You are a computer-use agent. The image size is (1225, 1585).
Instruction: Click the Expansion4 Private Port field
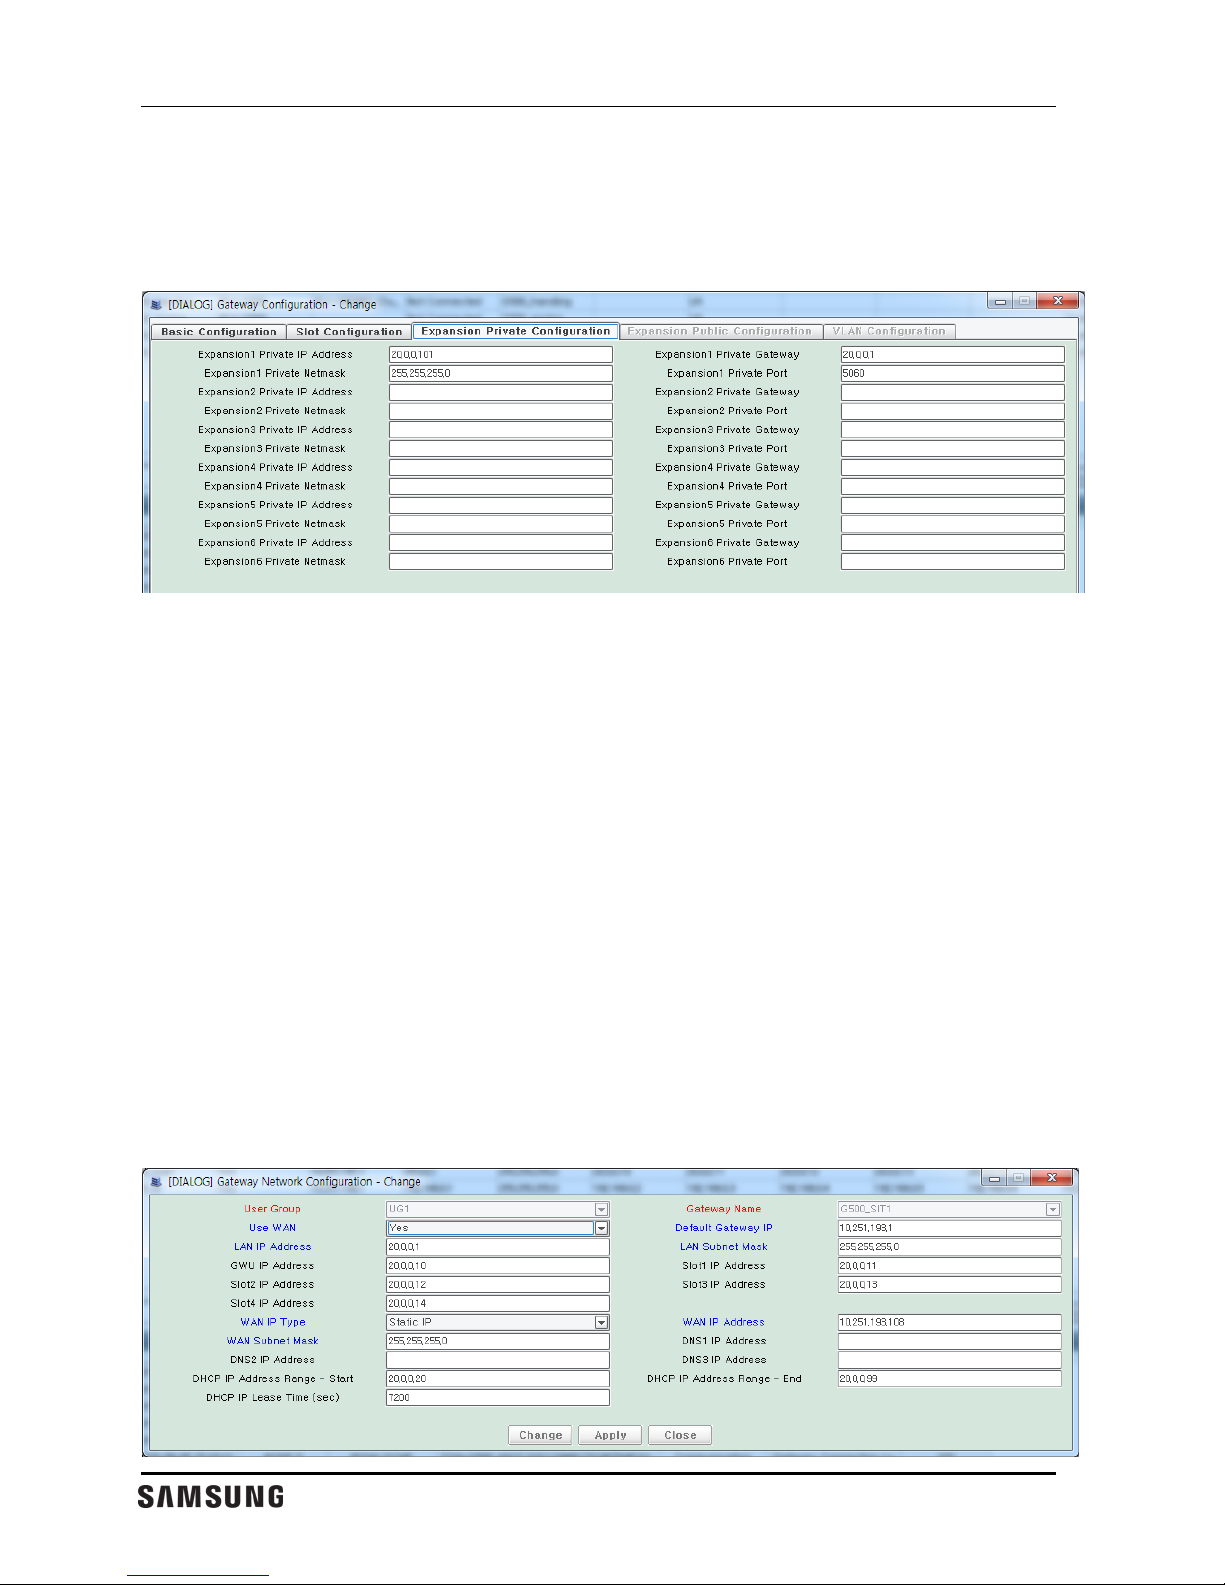click(953, 487)
